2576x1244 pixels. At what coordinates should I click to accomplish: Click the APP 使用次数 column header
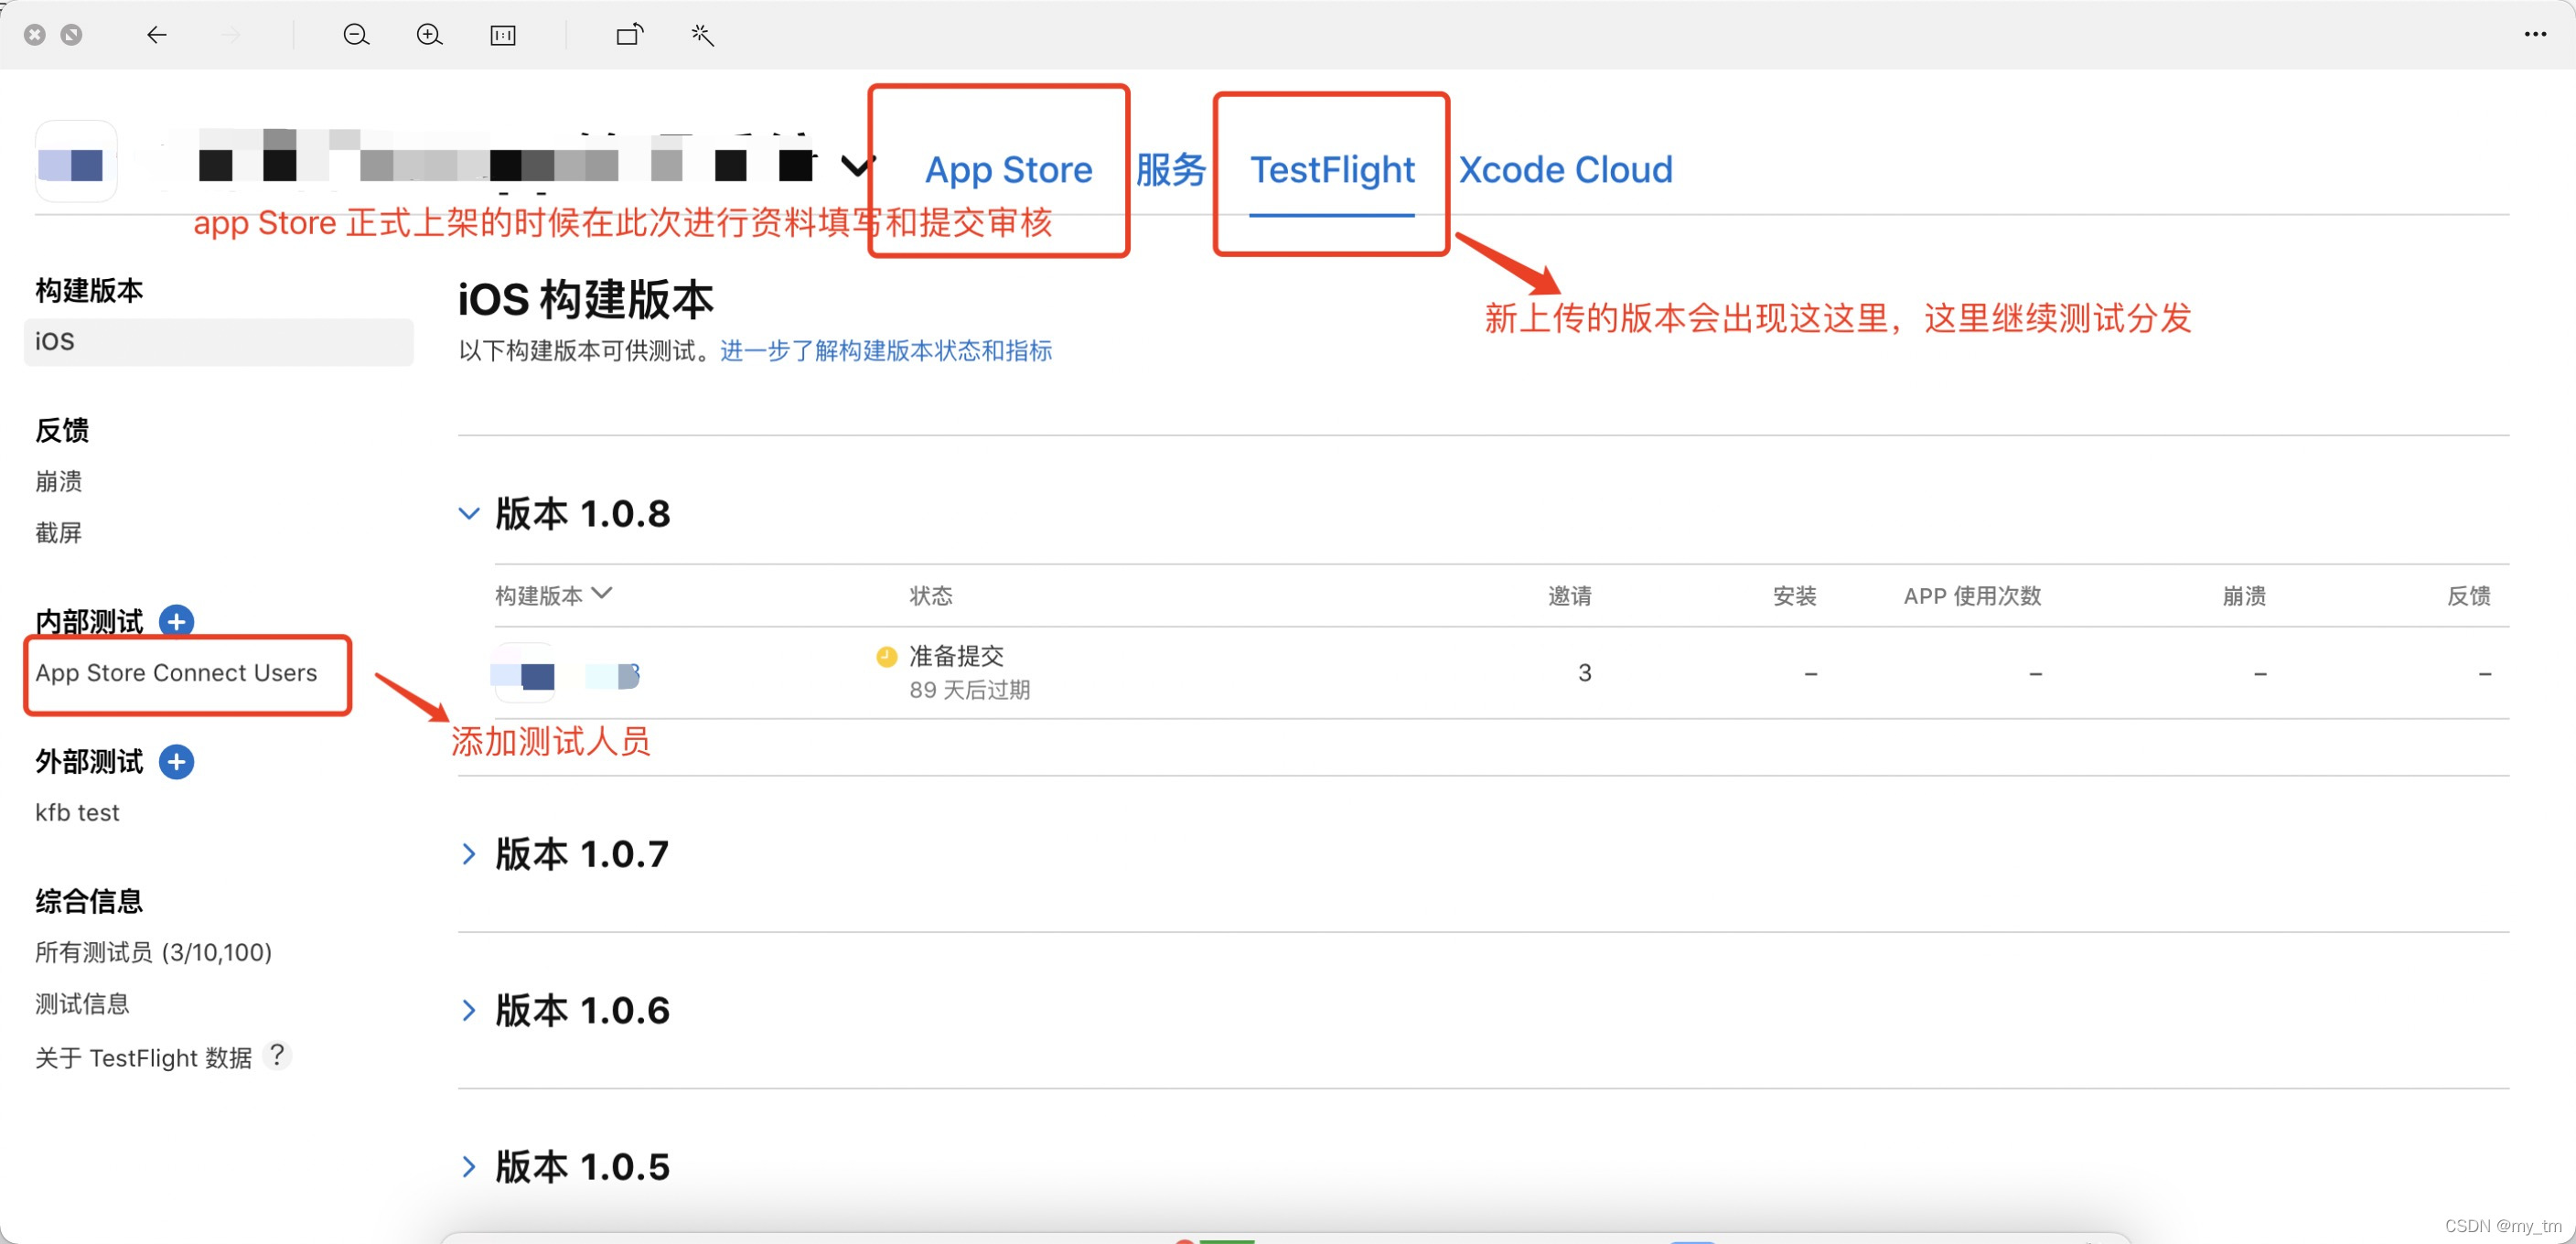click(1972, 596)
